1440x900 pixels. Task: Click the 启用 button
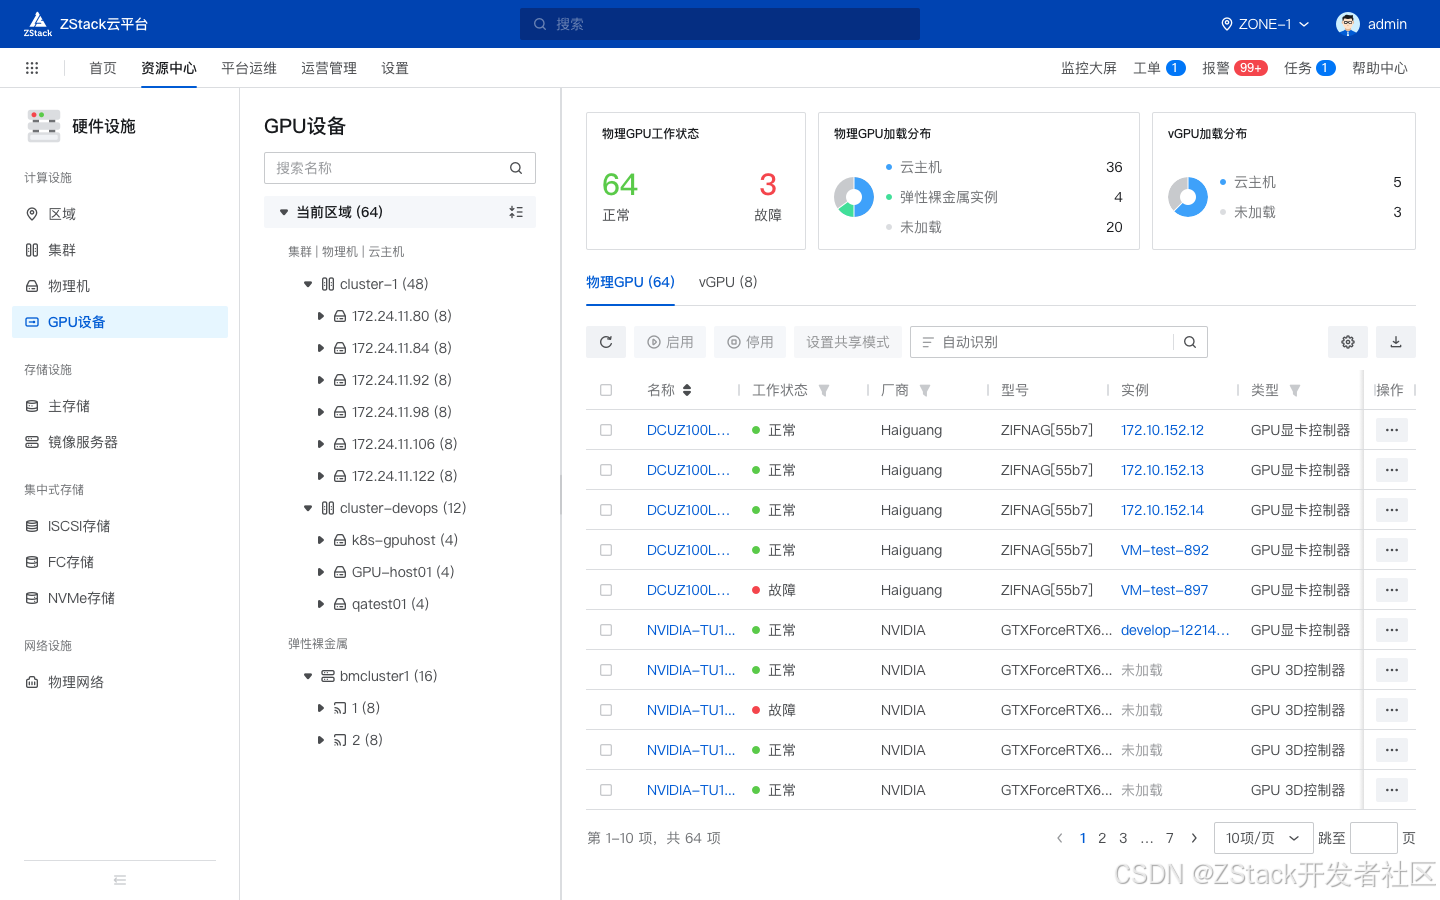click(669, 341)
